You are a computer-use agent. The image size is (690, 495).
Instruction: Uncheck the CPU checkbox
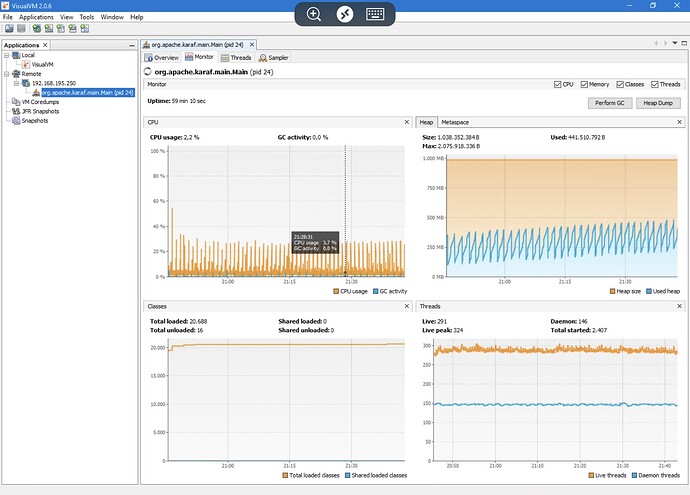[x=557, y=85]
